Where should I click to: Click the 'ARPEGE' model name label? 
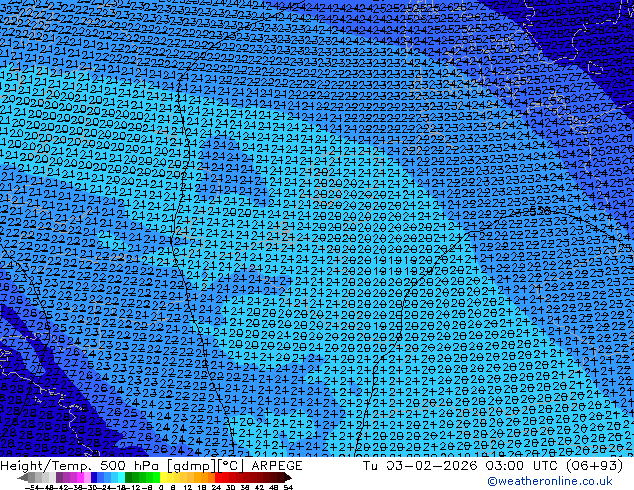tap(277, 465)
